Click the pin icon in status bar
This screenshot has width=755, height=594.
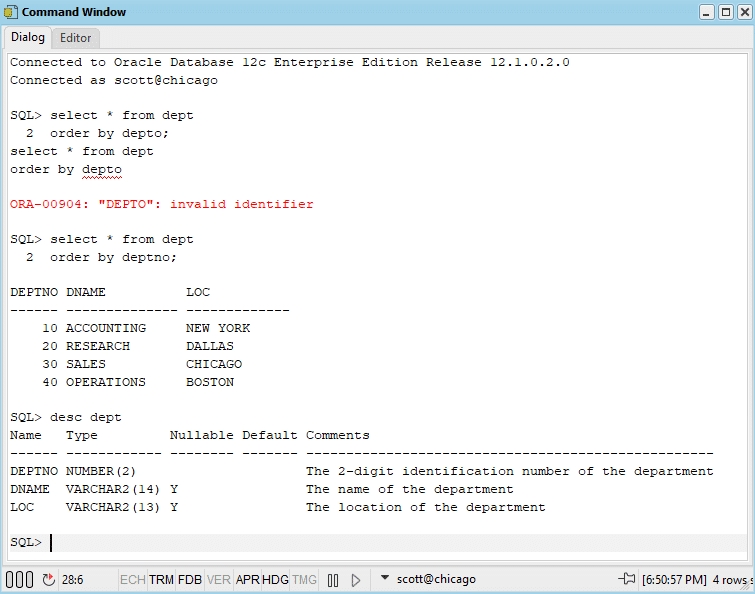click(627, 579)
